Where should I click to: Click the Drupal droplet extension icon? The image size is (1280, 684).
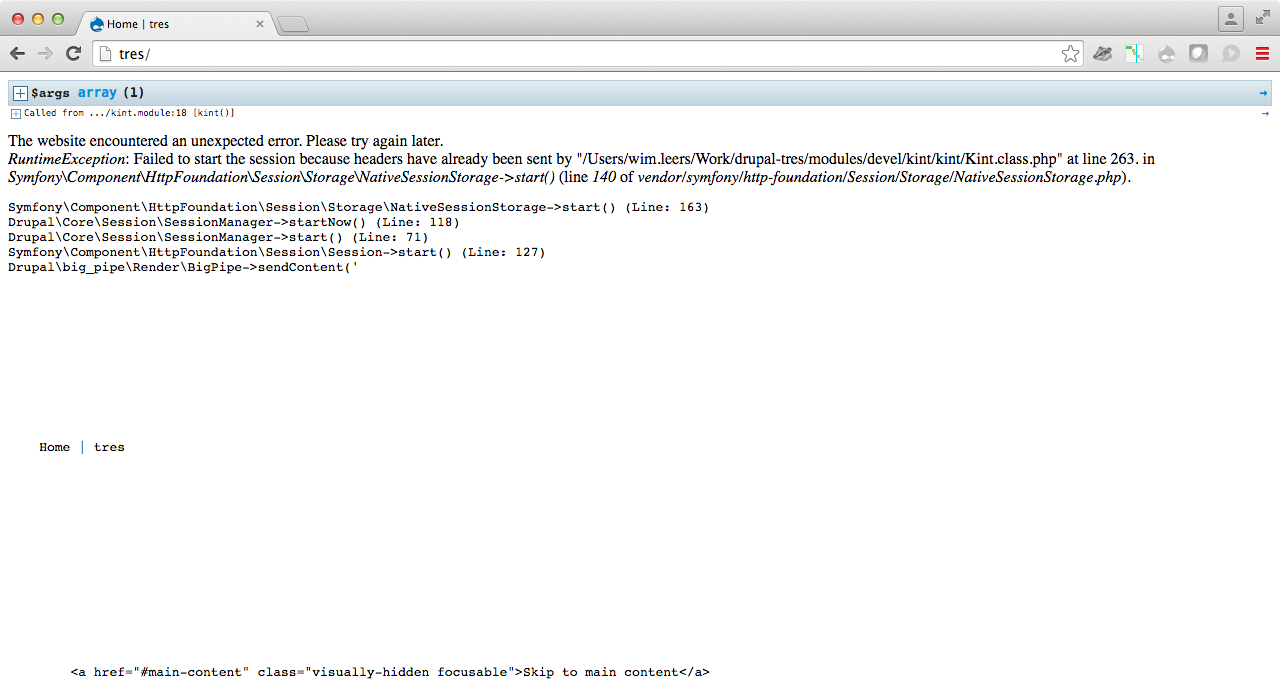(1167, 53)
